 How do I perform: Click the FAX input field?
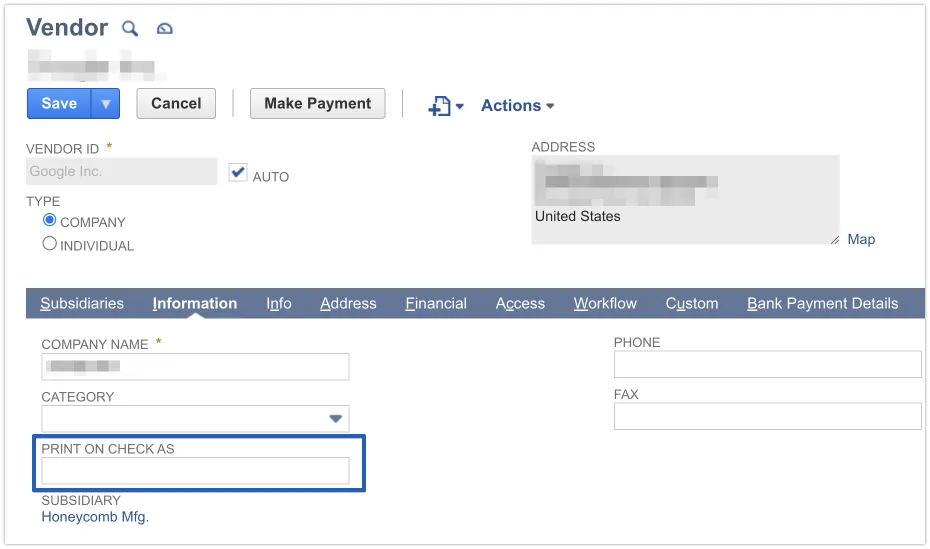coord(767,416)
